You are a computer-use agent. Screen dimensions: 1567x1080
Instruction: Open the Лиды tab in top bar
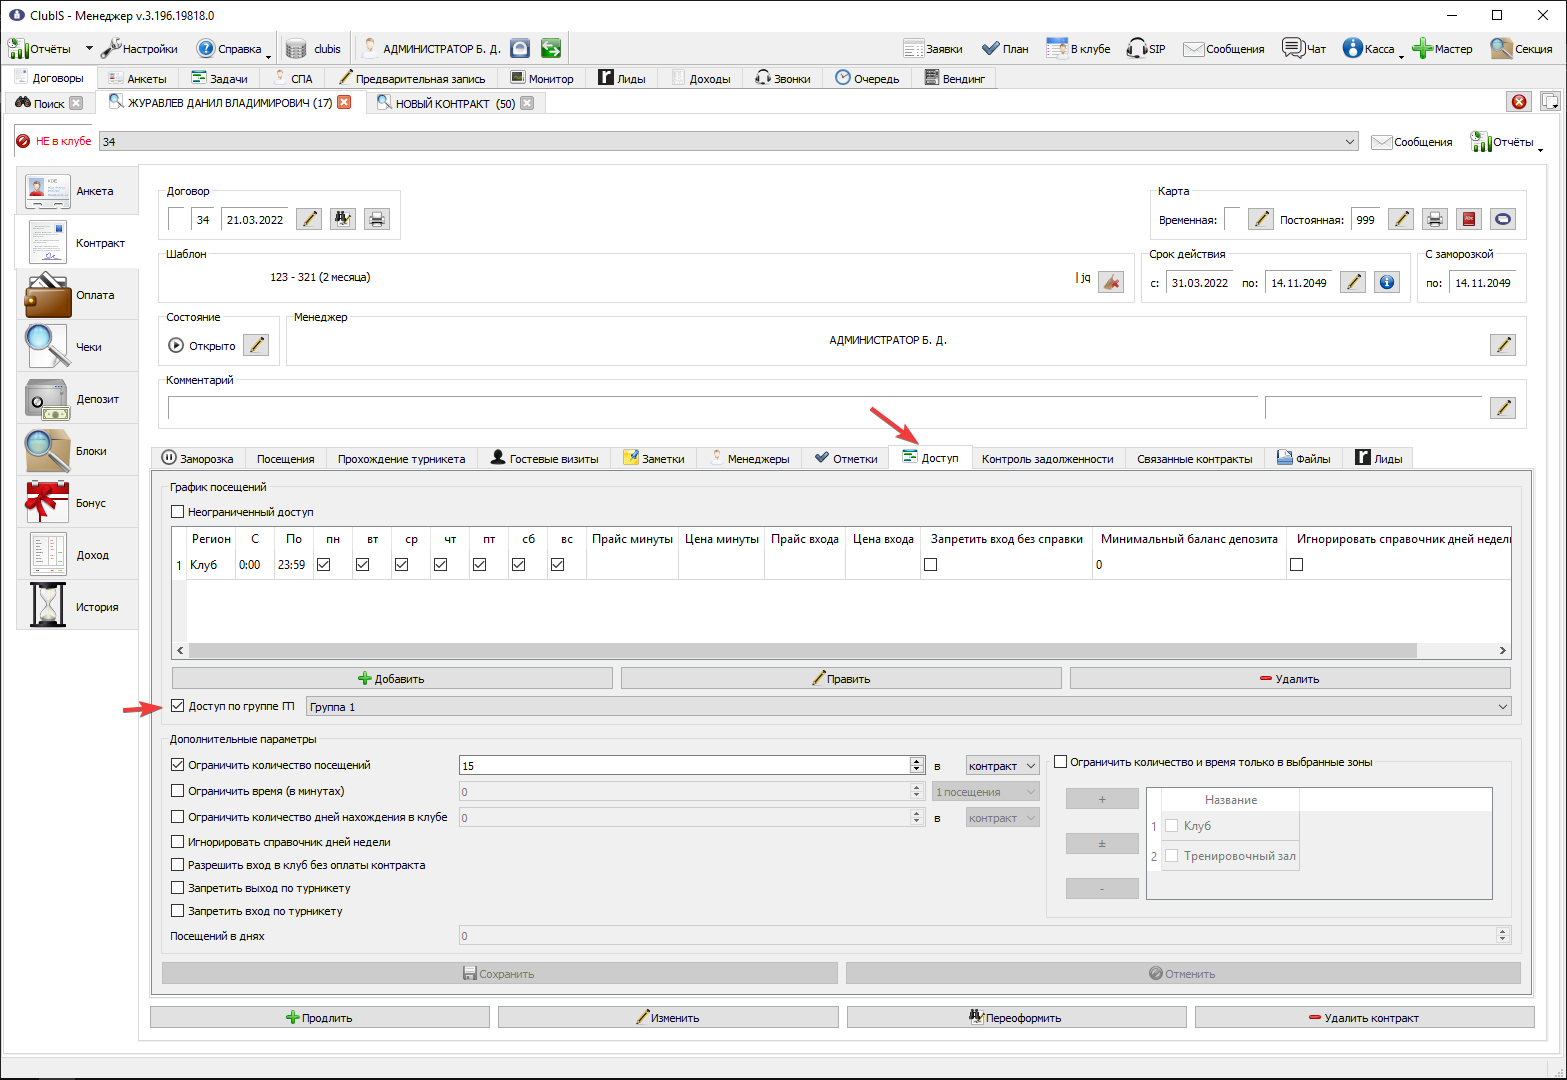point(622,78)
